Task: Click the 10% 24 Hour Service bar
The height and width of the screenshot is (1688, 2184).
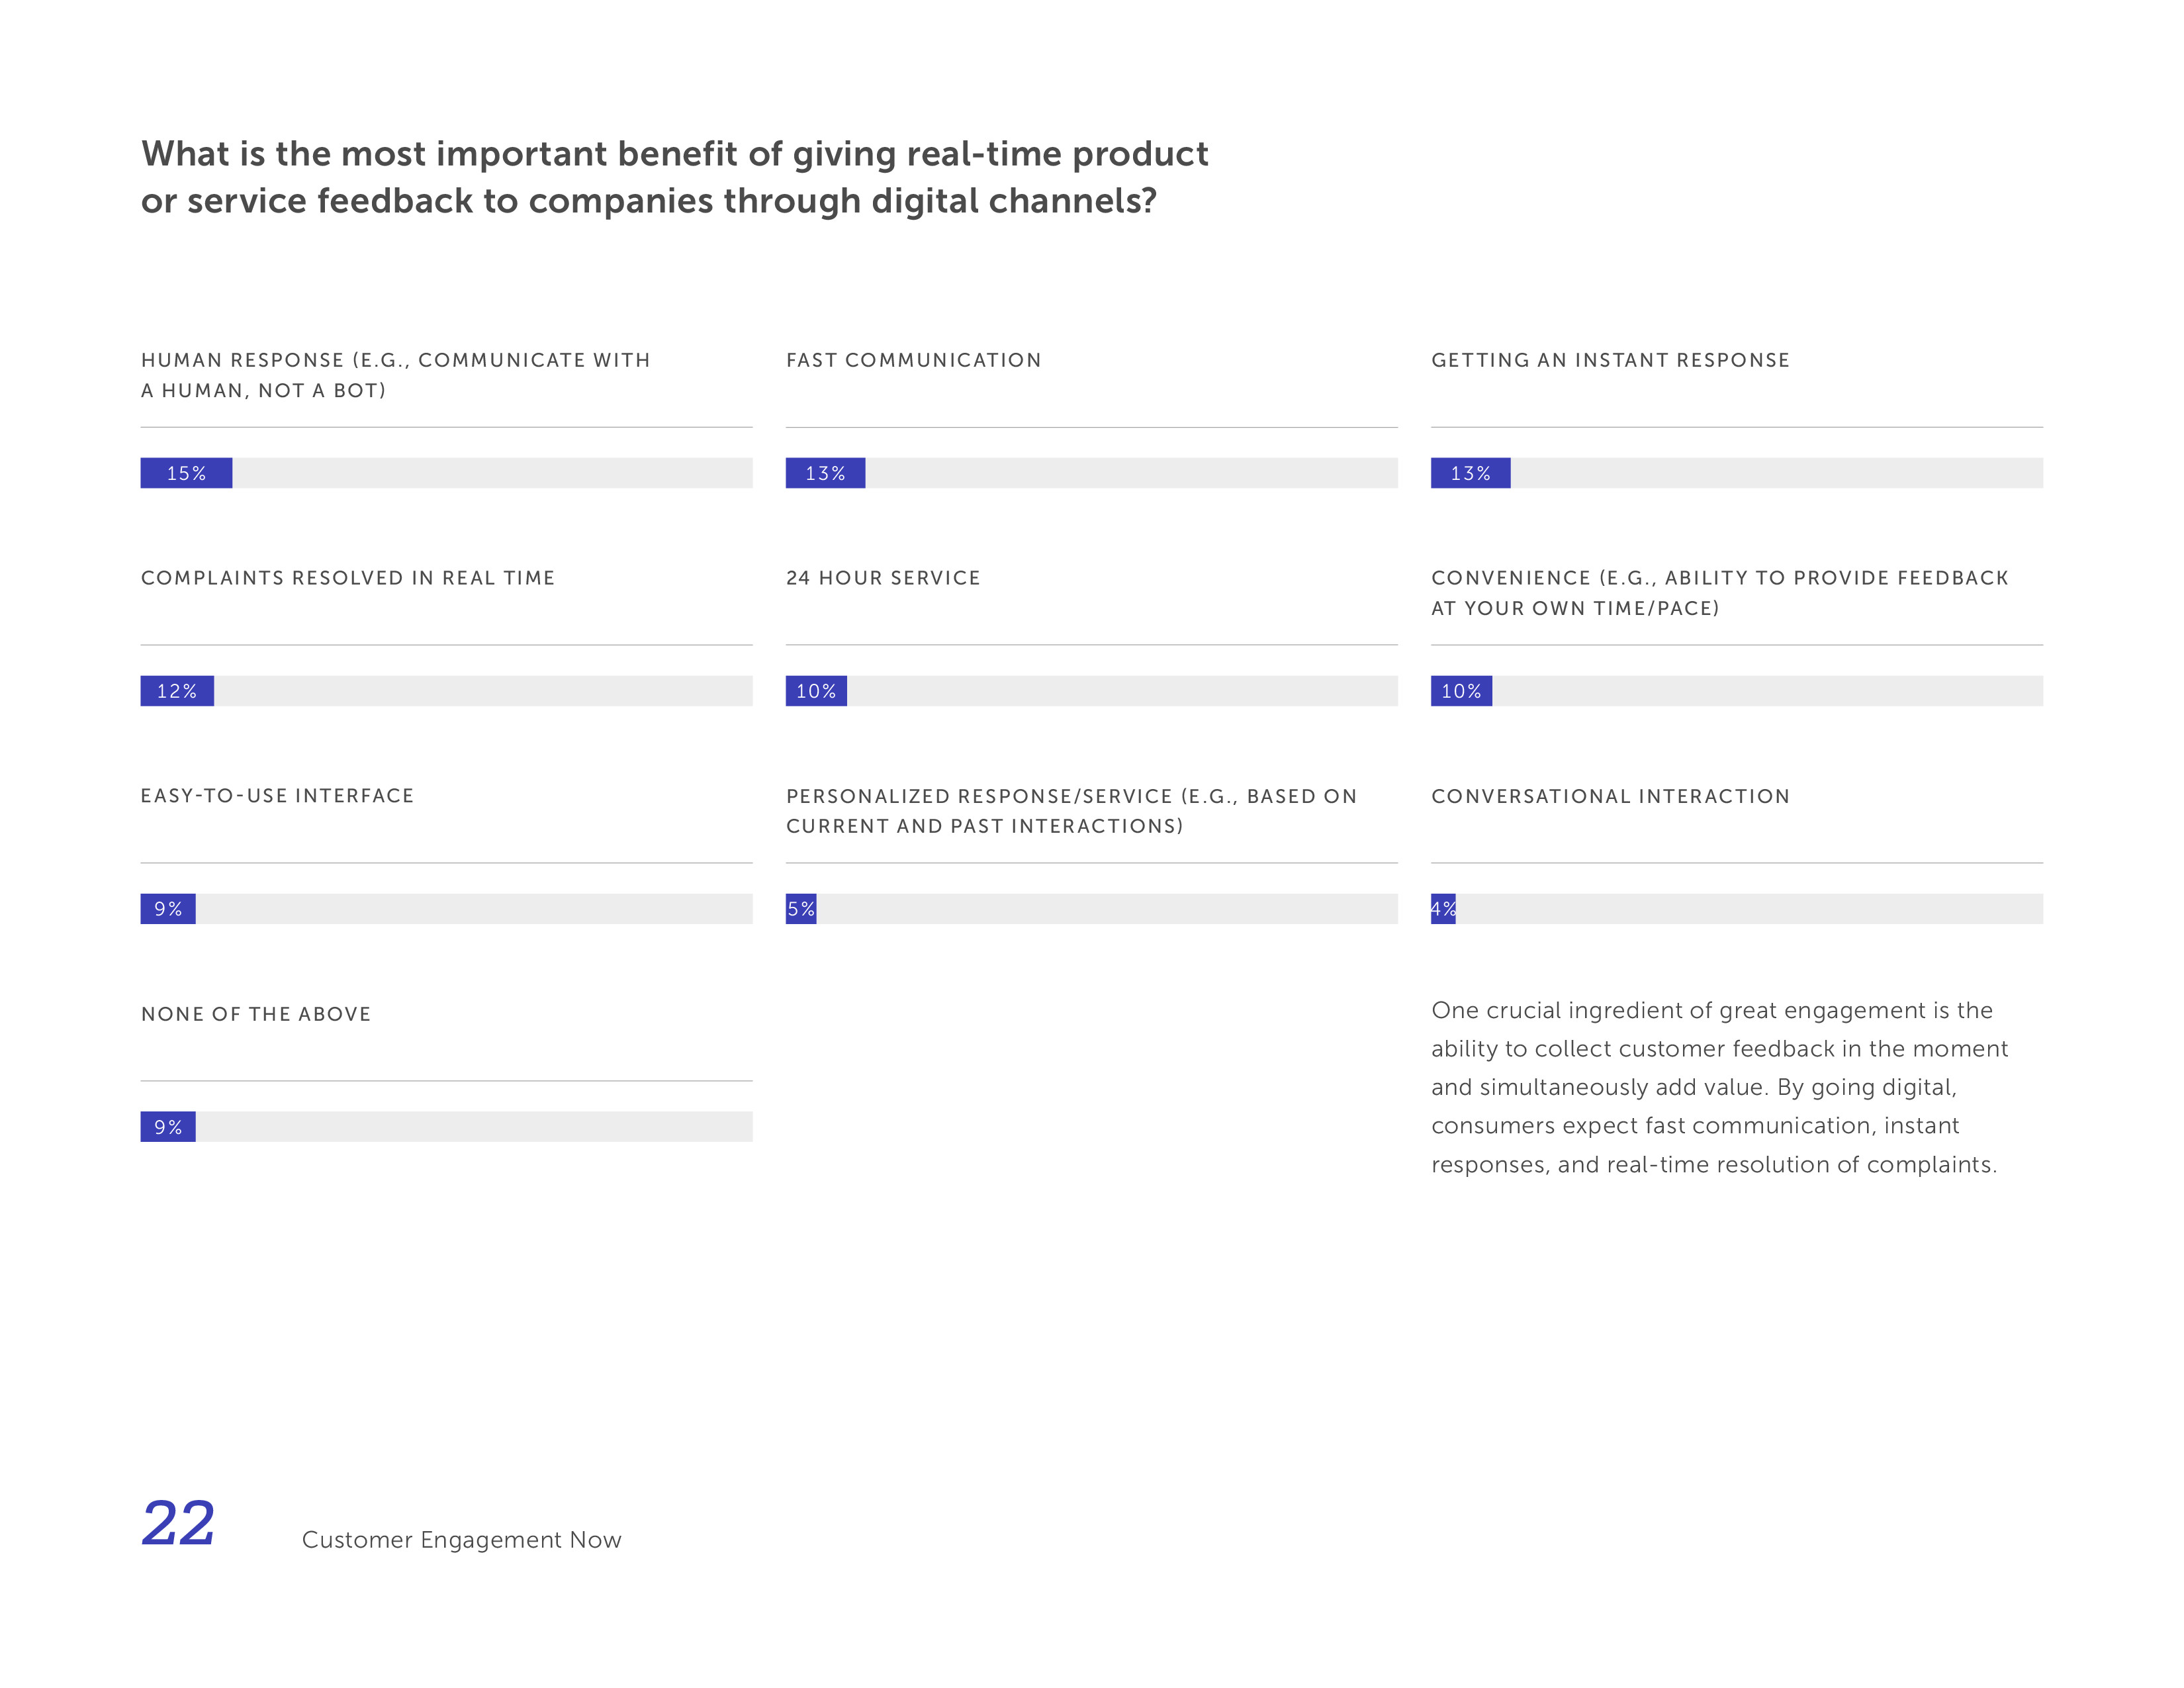Action: (816, 691)
